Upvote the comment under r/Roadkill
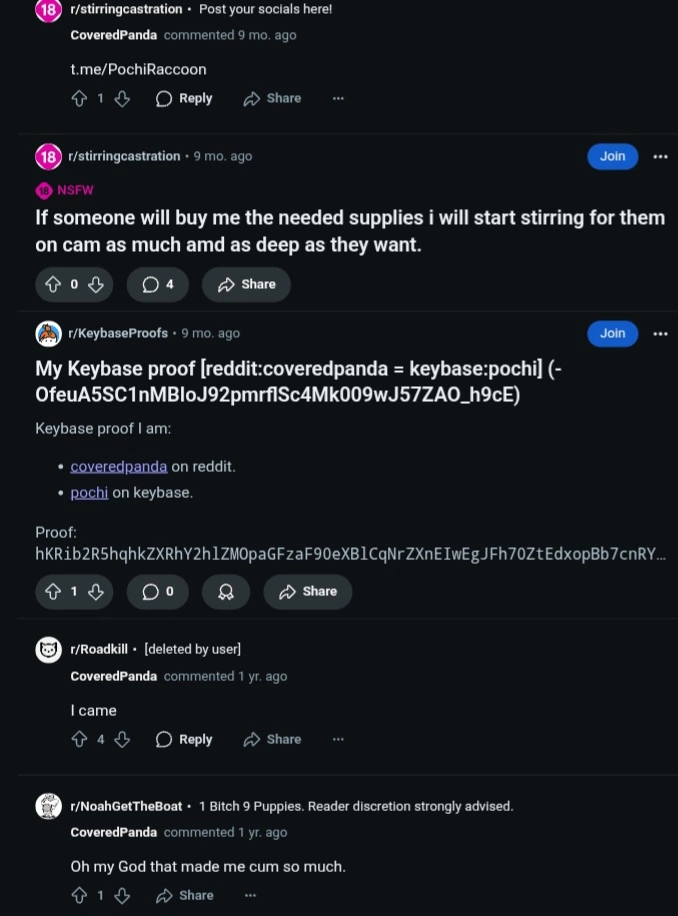Viewport: 678px width, 916px height. (79, 739)
